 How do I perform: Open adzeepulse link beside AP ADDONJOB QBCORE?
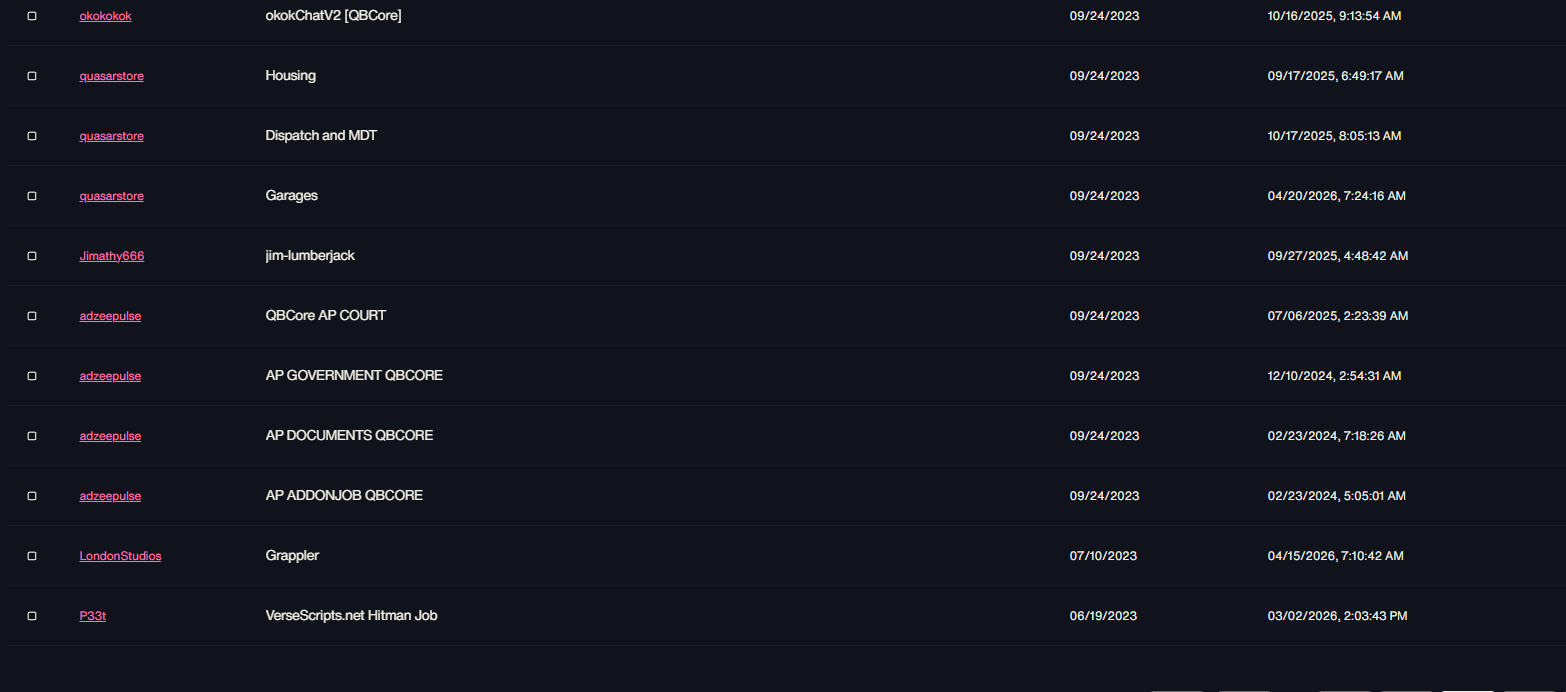(x=110, y=496)
